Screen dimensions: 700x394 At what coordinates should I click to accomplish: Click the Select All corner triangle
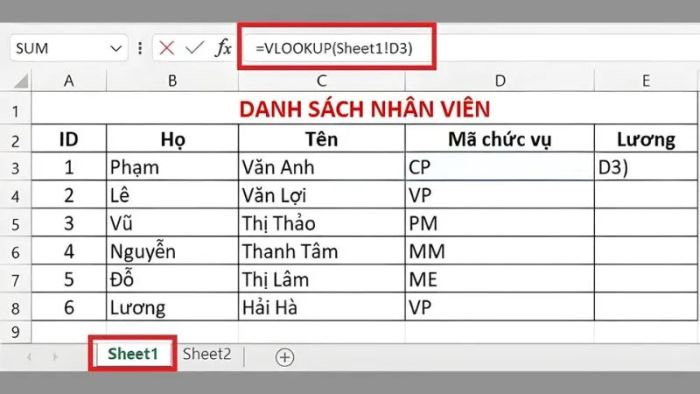(x=21, y=81)
